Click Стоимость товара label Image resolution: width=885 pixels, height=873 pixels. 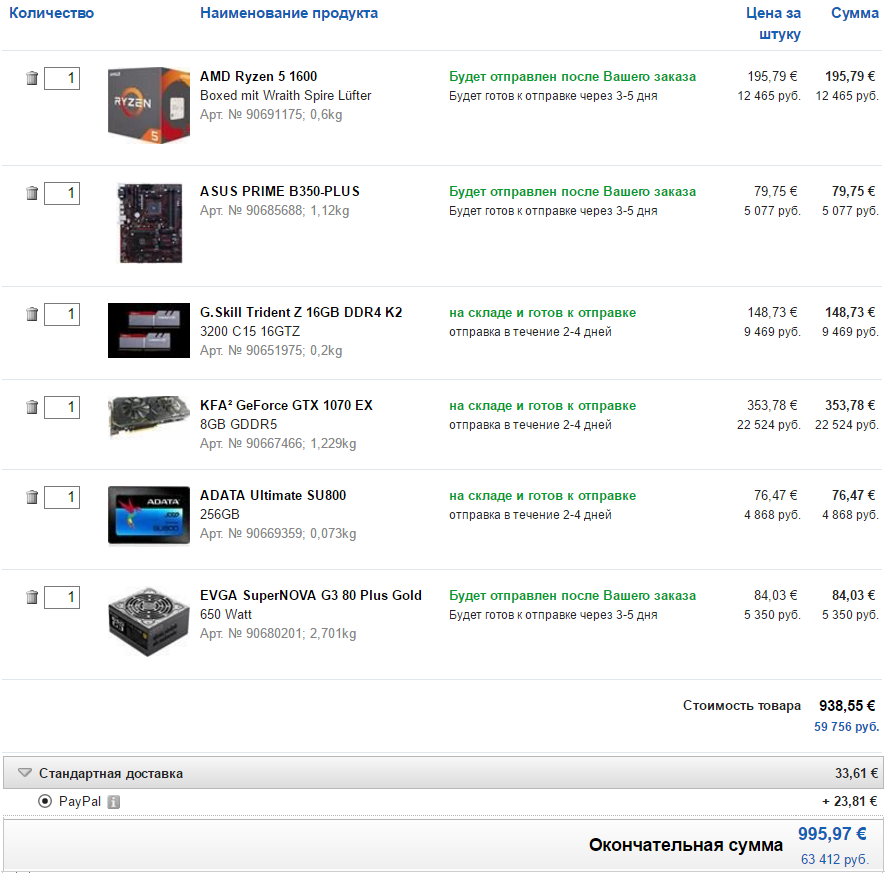tap(742, 705)
